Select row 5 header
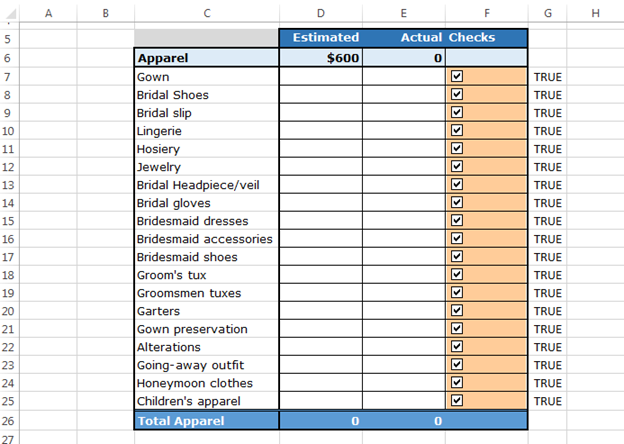624x444 pixels. pos(8,39)
